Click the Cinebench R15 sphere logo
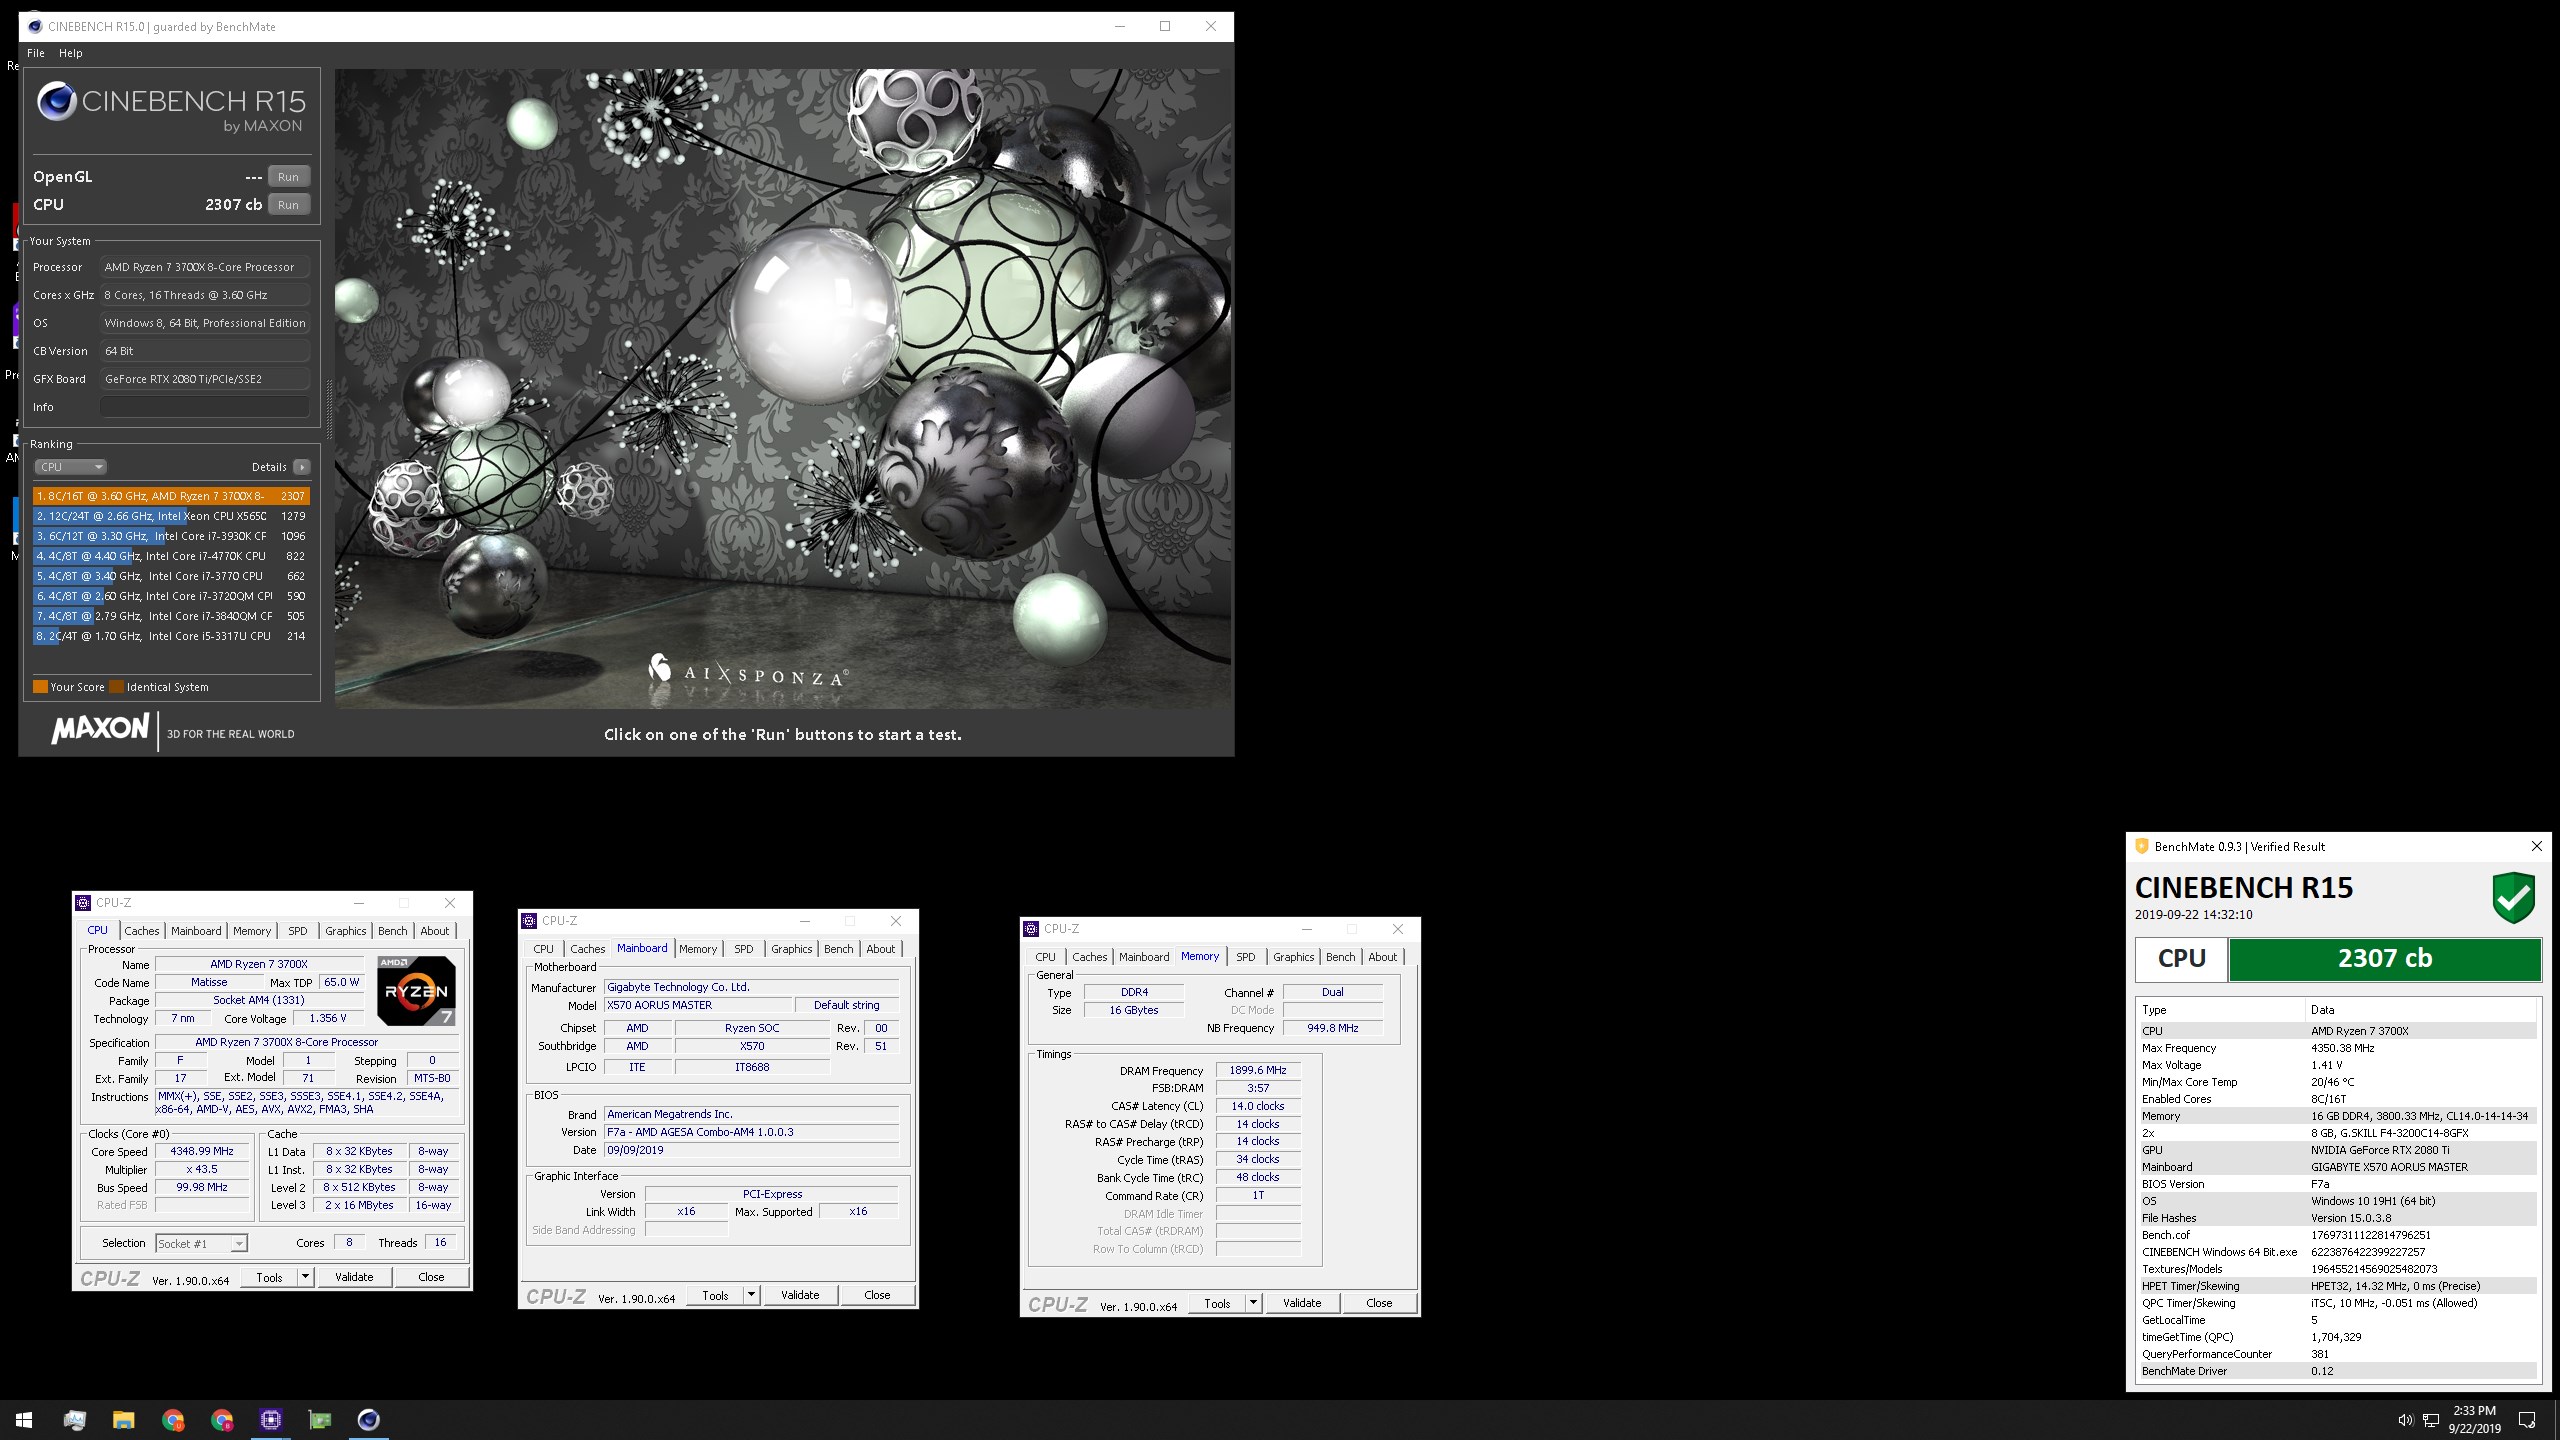 (56, 102)
